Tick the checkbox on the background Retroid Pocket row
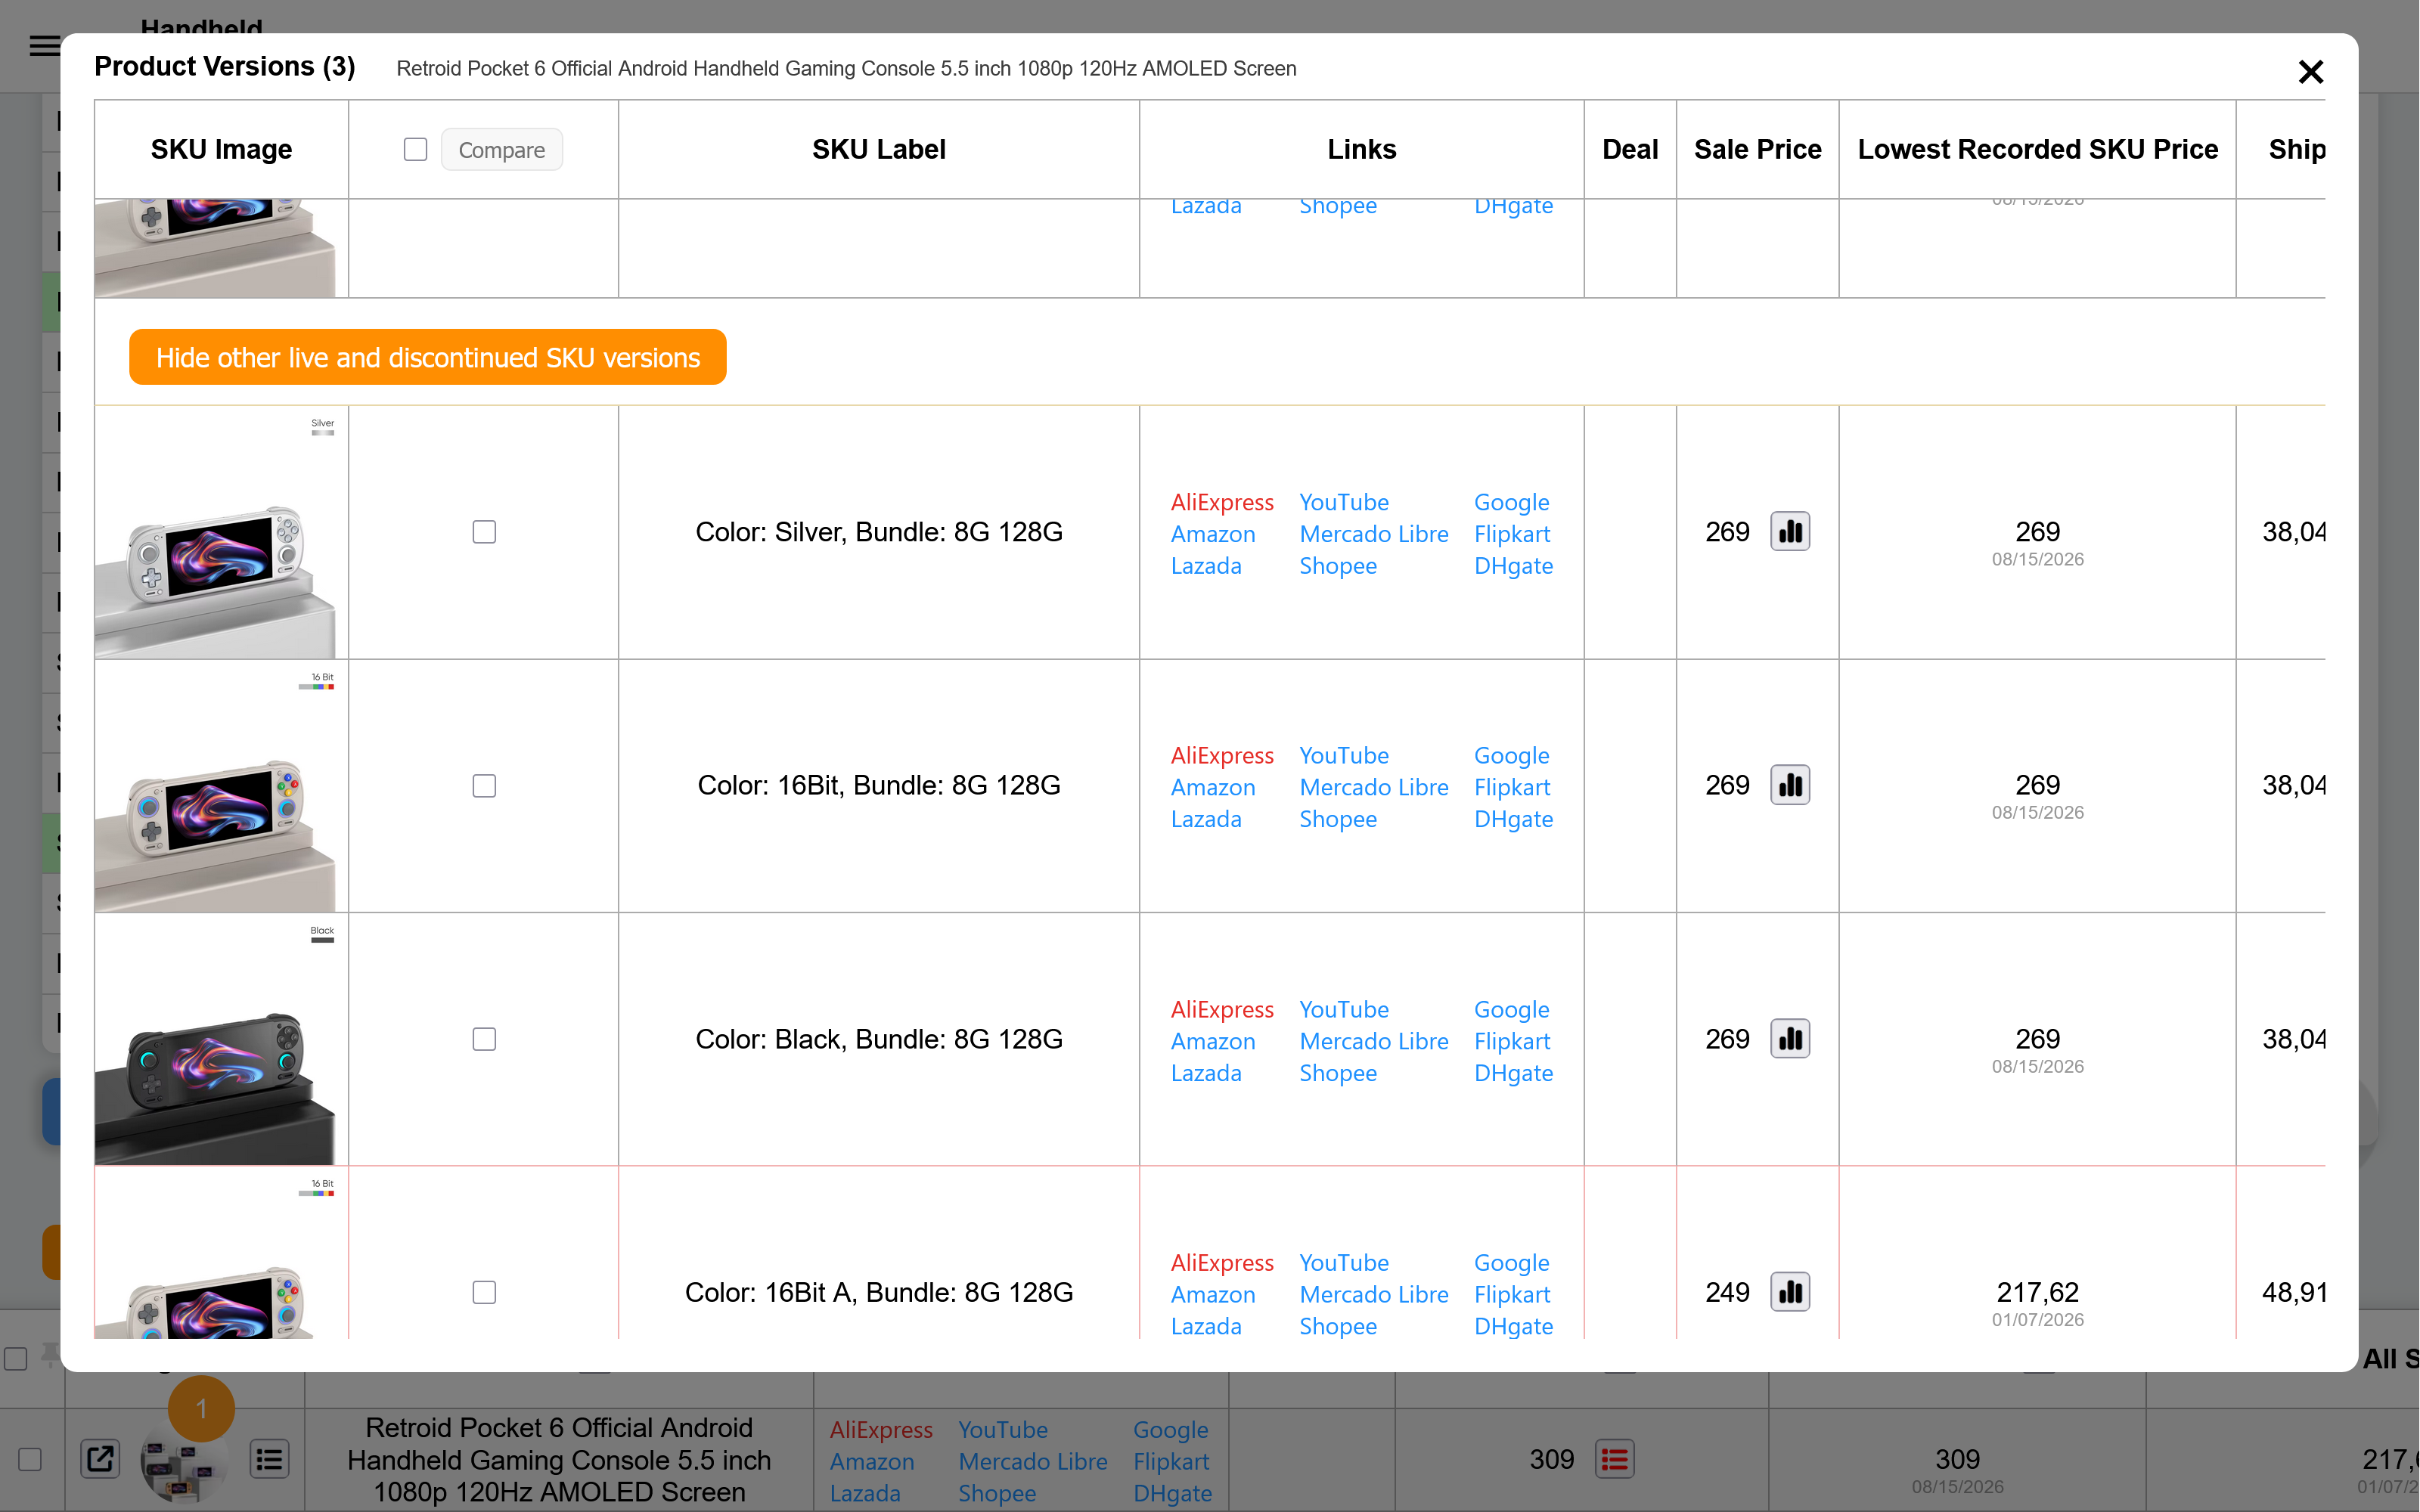This screenshot has width=2420, height=1512. point(30,1460)
